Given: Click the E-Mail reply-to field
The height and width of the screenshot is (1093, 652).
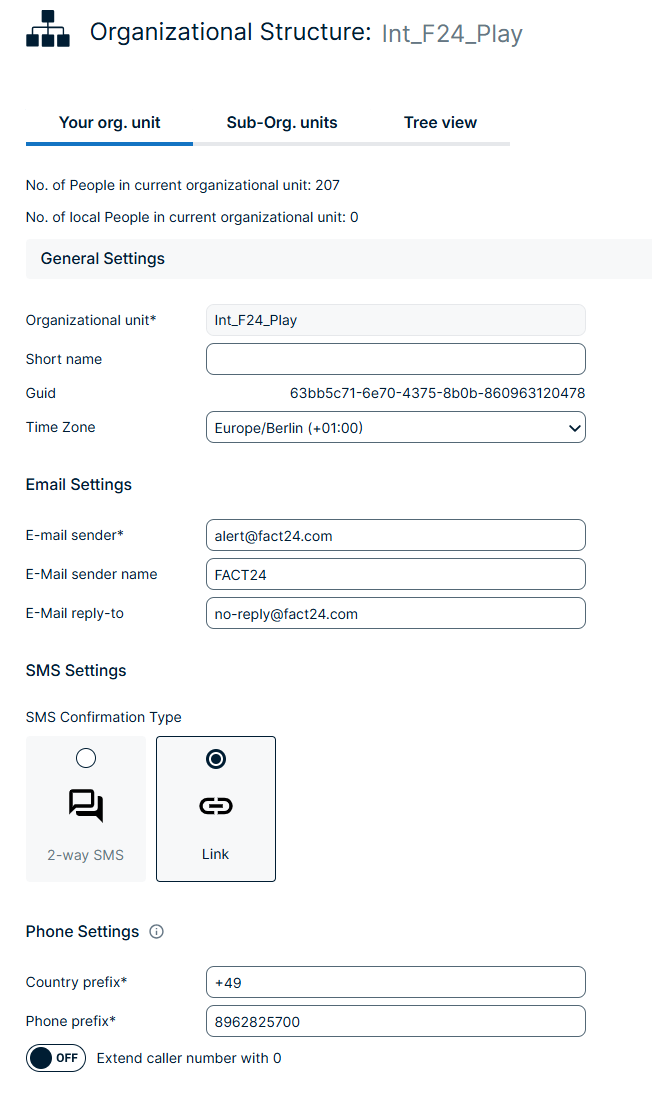Looking at the screenshot, I should (395, 614).
